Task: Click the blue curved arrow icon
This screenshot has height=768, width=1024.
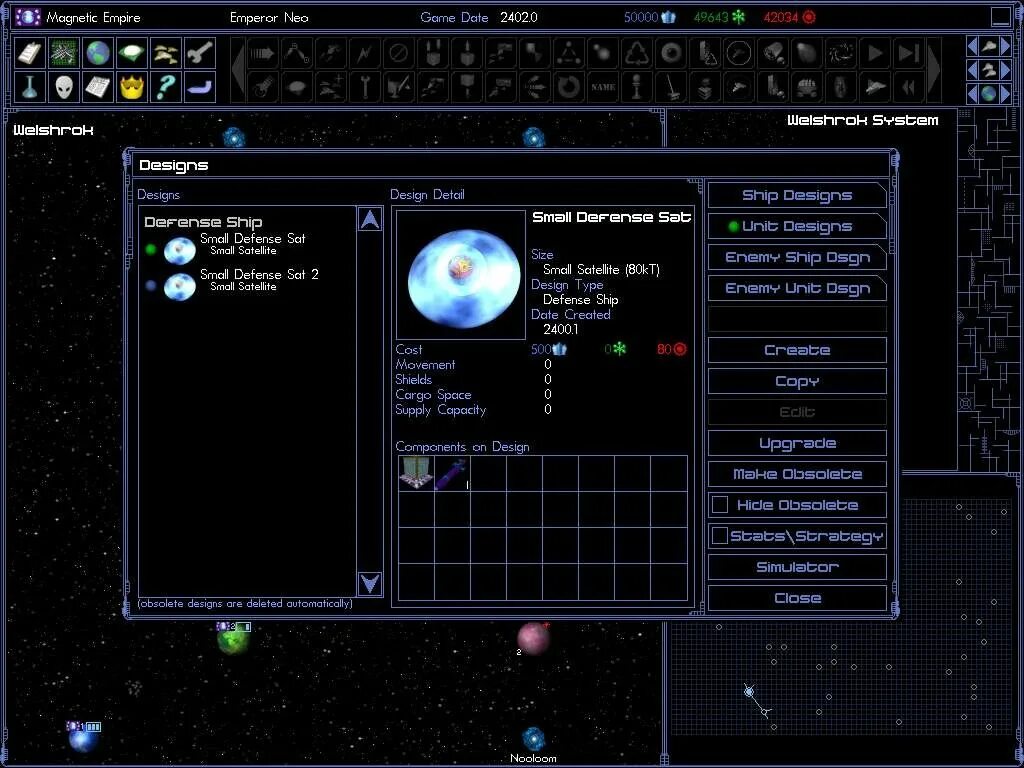Action: (199, 87)
